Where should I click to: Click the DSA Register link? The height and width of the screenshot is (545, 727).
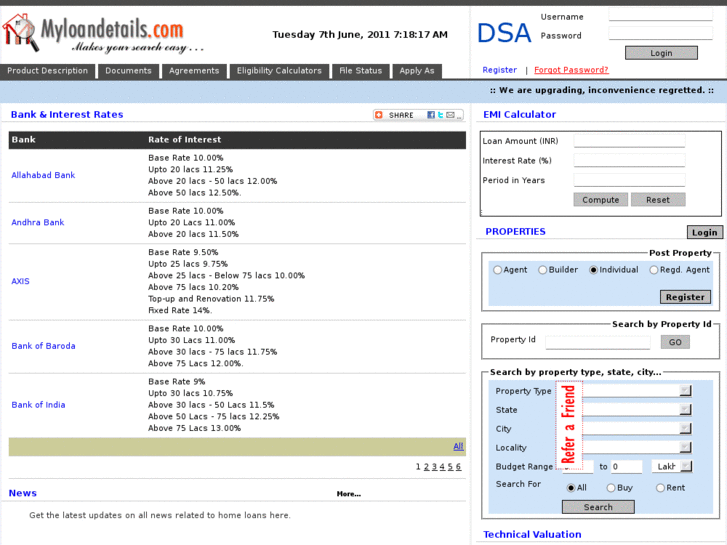tap(499, 70)
